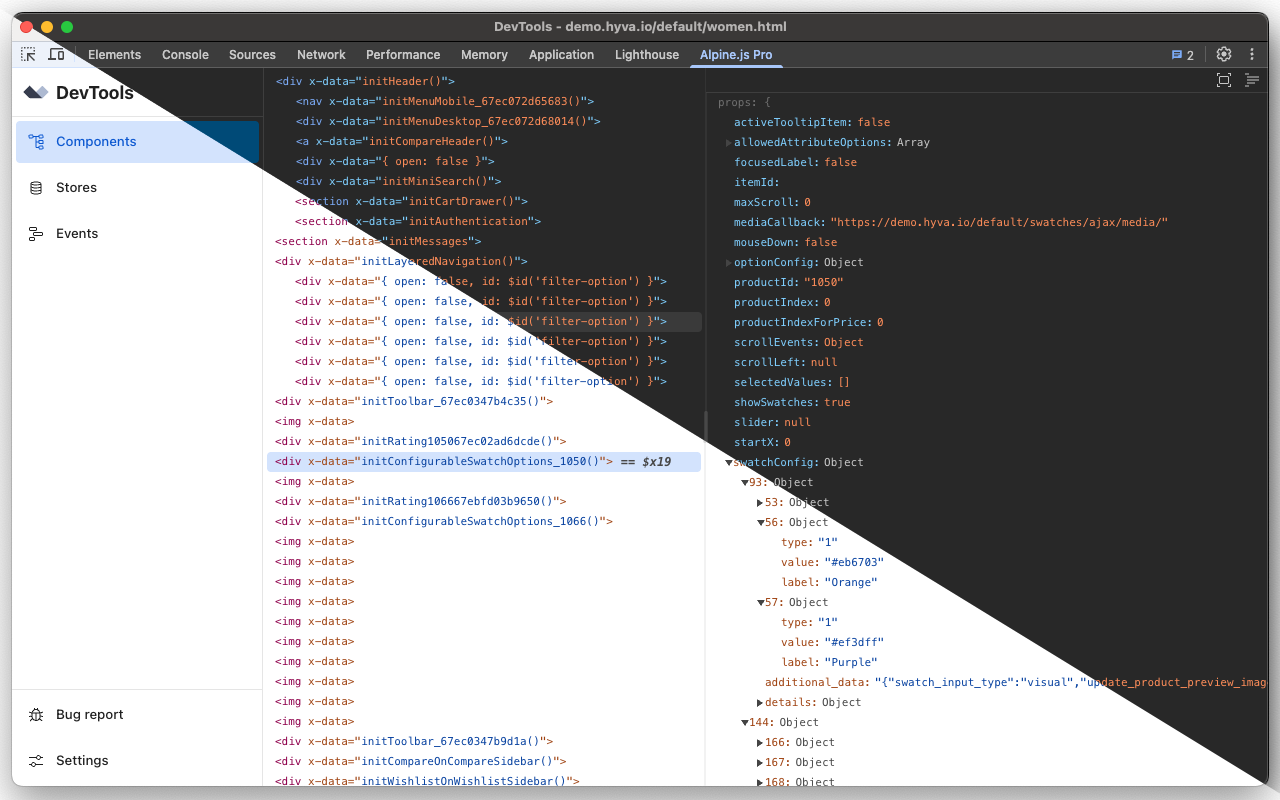Collapse Object 57 with Purple label
The height and width of the screenshot is (800, 1280).
pos(760,602)
